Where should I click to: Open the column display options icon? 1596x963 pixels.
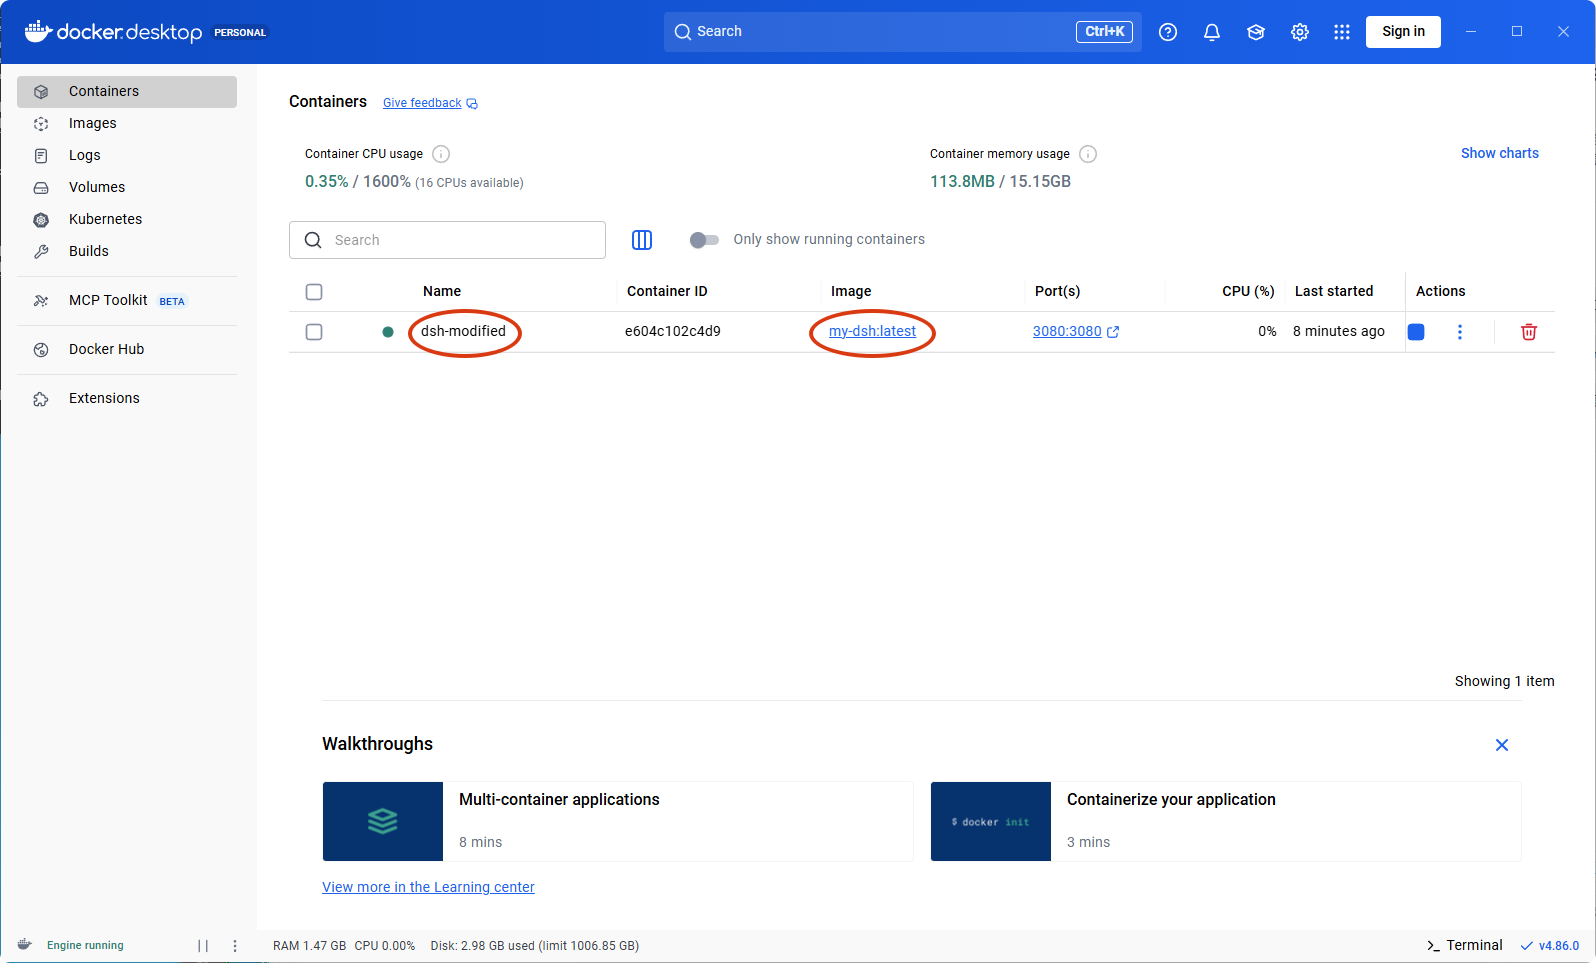[x=642, y=240]
